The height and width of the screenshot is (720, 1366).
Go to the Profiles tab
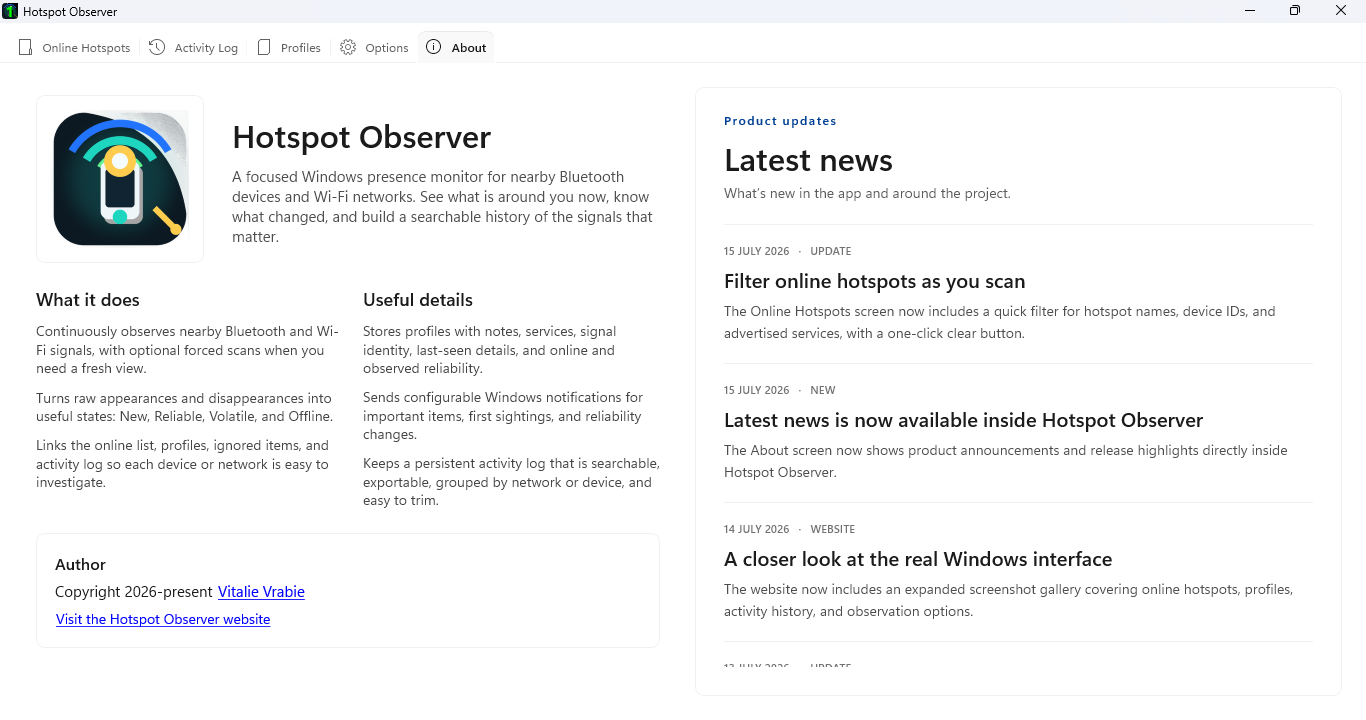click(289, 47)
